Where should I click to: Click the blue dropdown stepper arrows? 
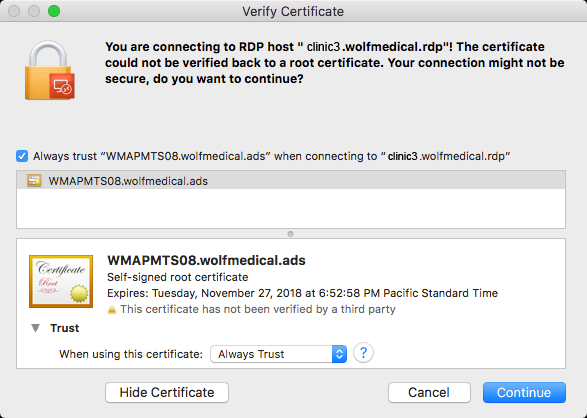tap(339, 354)
